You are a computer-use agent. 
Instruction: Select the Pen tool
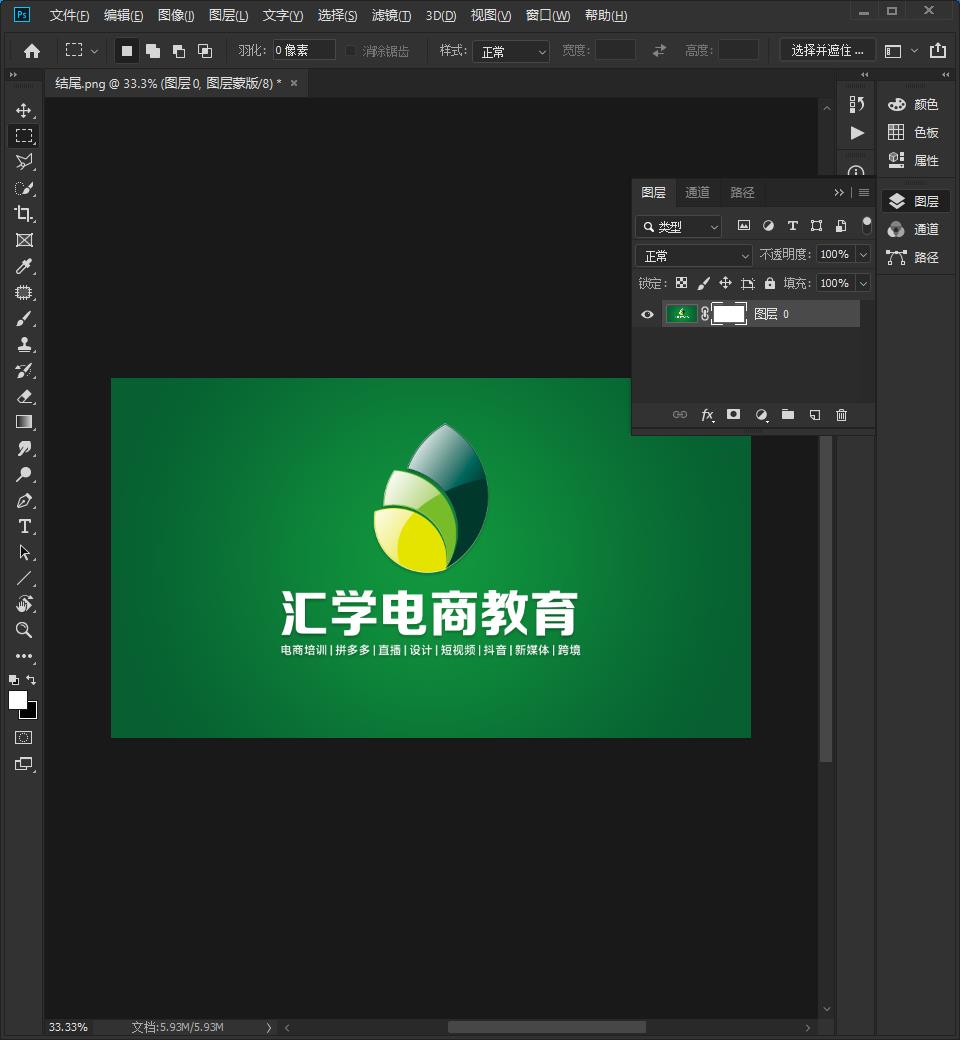[x=24, y=500]
